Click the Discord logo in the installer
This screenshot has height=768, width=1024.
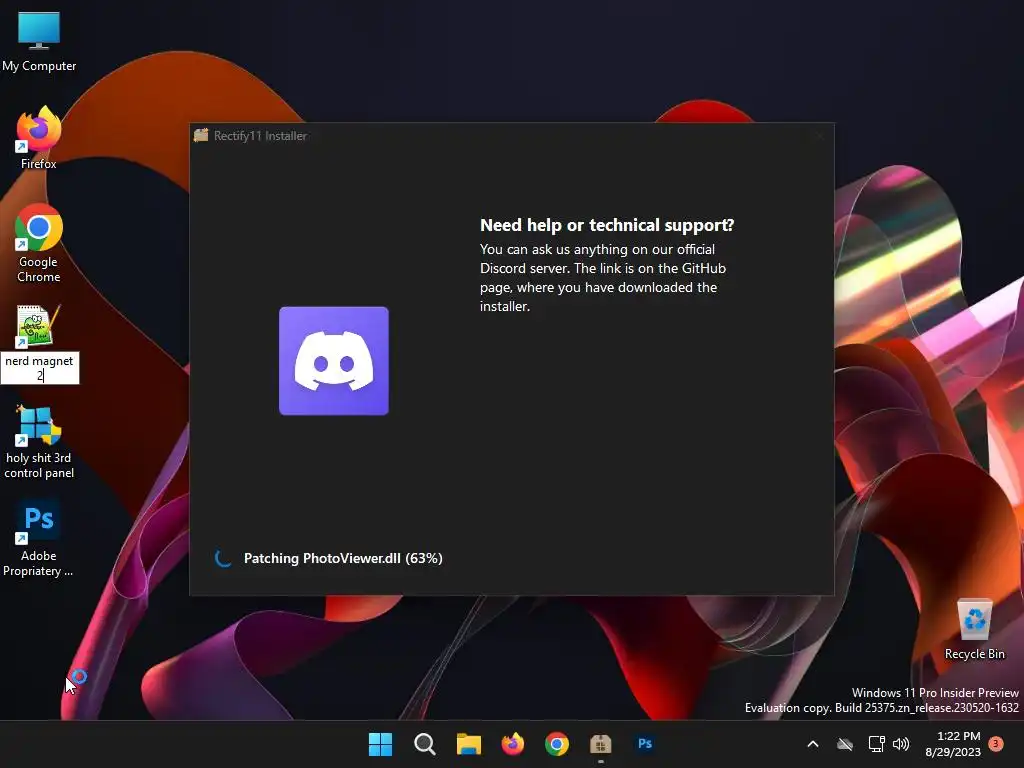pos(334,360)
